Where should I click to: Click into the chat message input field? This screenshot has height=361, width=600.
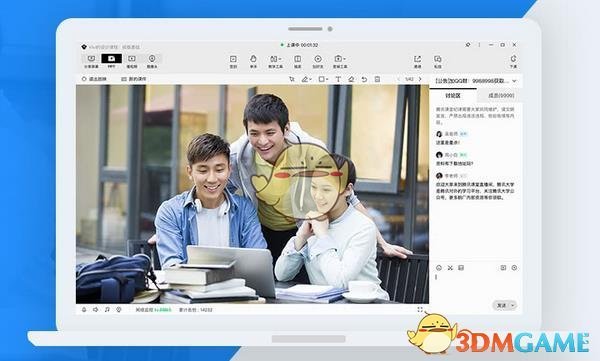click(476, 285)
